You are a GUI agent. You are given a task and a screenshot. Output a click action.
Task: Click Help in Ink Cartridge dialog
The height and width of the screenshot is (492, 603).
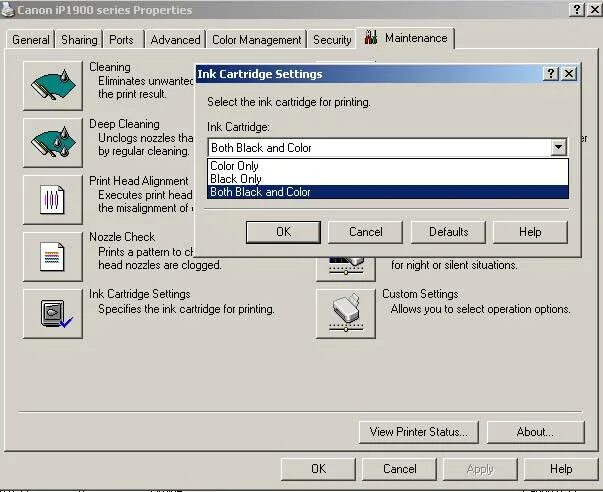(530, 232)
